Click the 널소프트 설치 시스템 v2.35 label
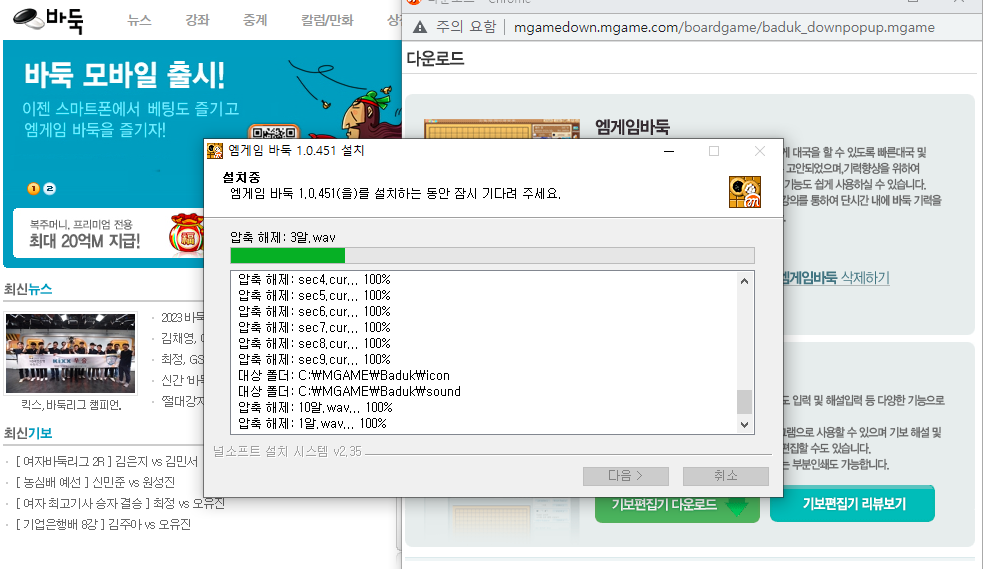 287,451
